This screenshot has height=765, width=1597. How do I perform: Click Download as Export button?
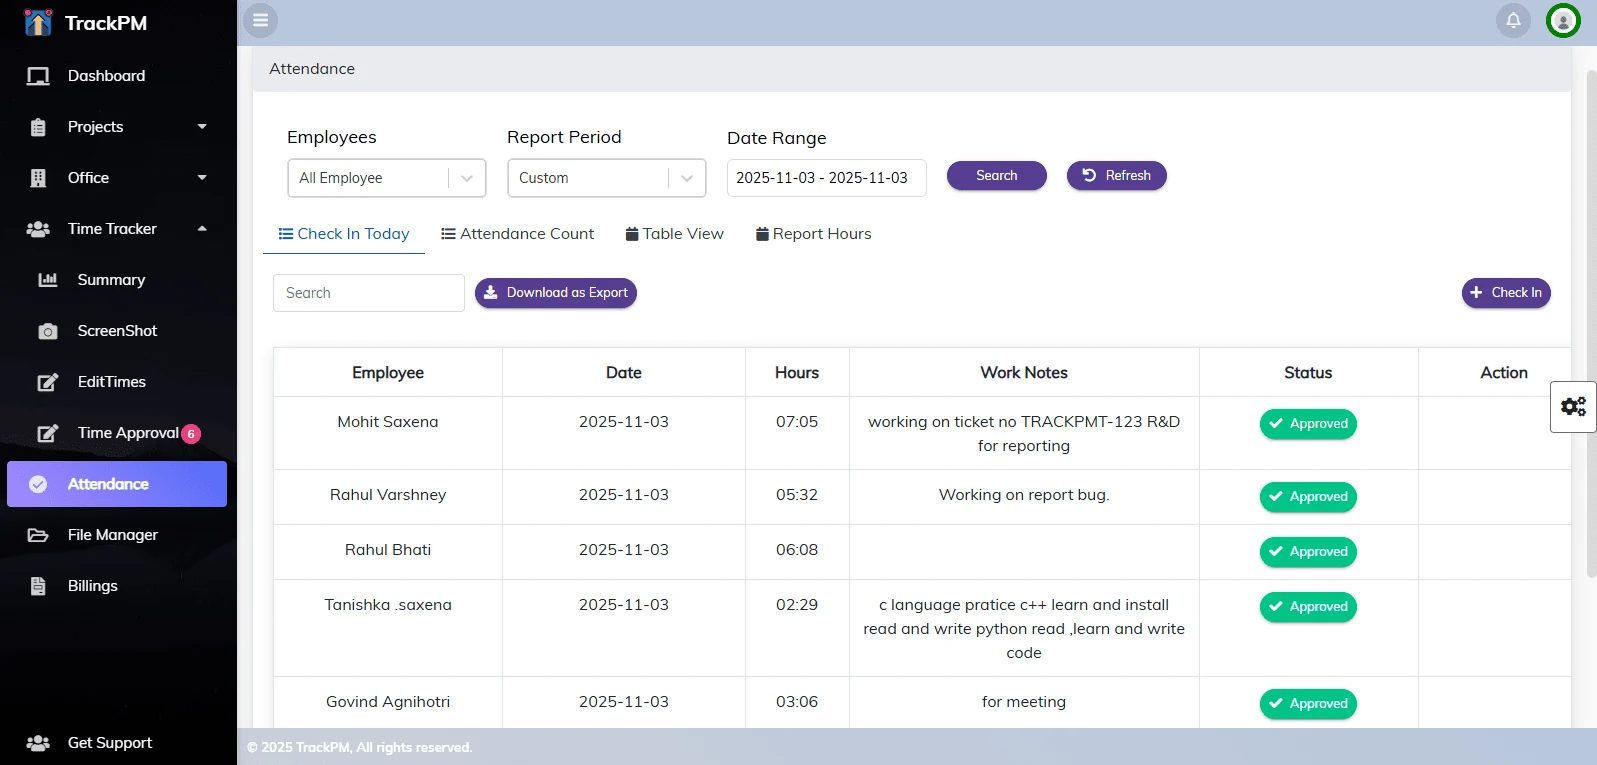556,293
